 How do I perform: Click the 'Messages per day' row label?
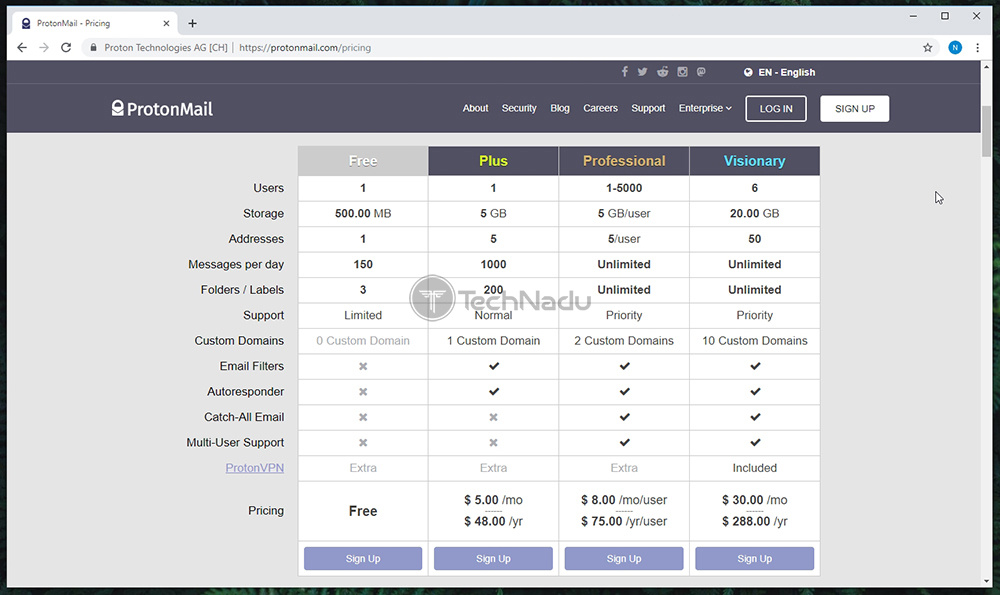coord(236,265)
